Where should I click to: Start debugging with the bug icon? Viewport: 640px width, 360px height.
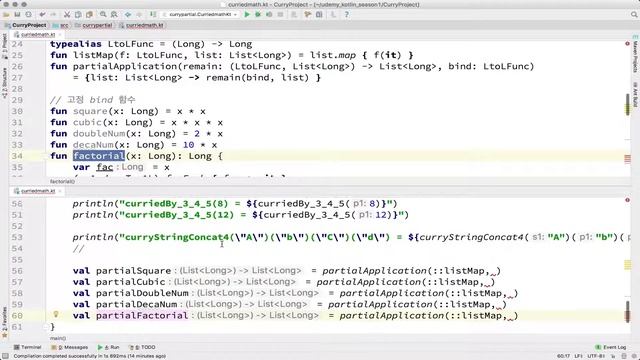[258, 15]
